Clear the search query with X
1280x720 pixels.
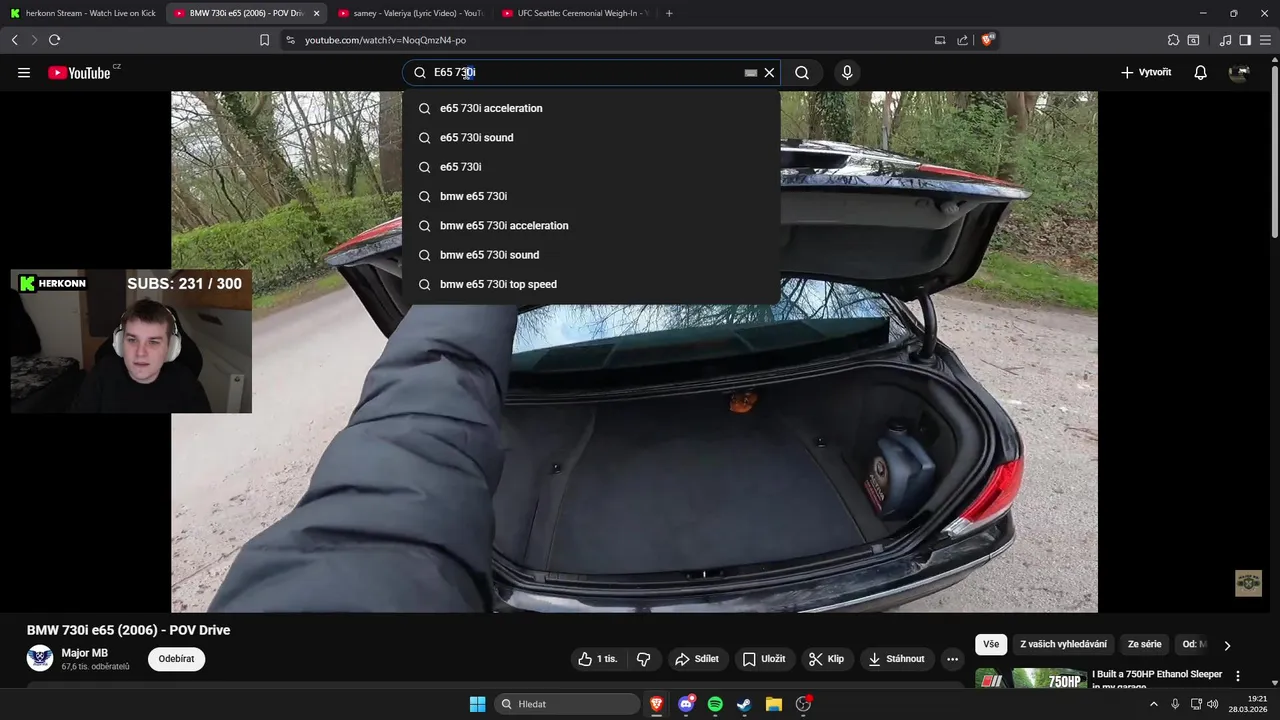click(769, 72)
